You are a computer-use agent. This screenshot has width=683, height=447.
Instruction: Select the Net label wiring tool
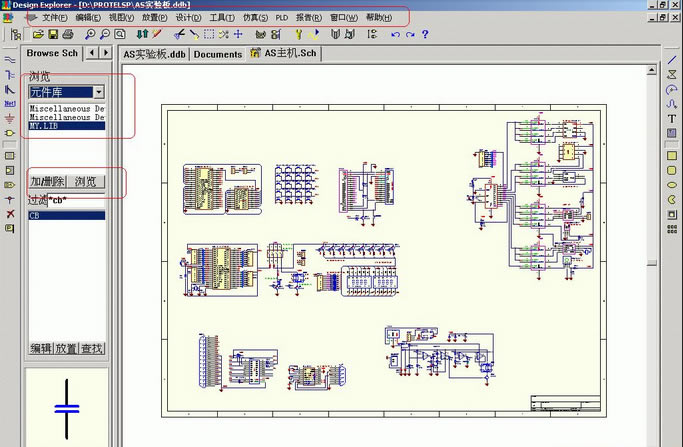[10, 103]
